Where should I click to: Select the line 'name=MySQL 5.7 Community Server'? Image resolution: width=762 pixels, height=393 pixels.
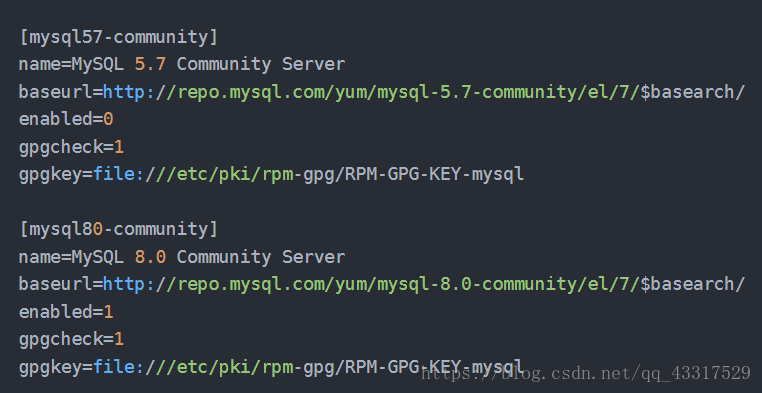[182, 64]
